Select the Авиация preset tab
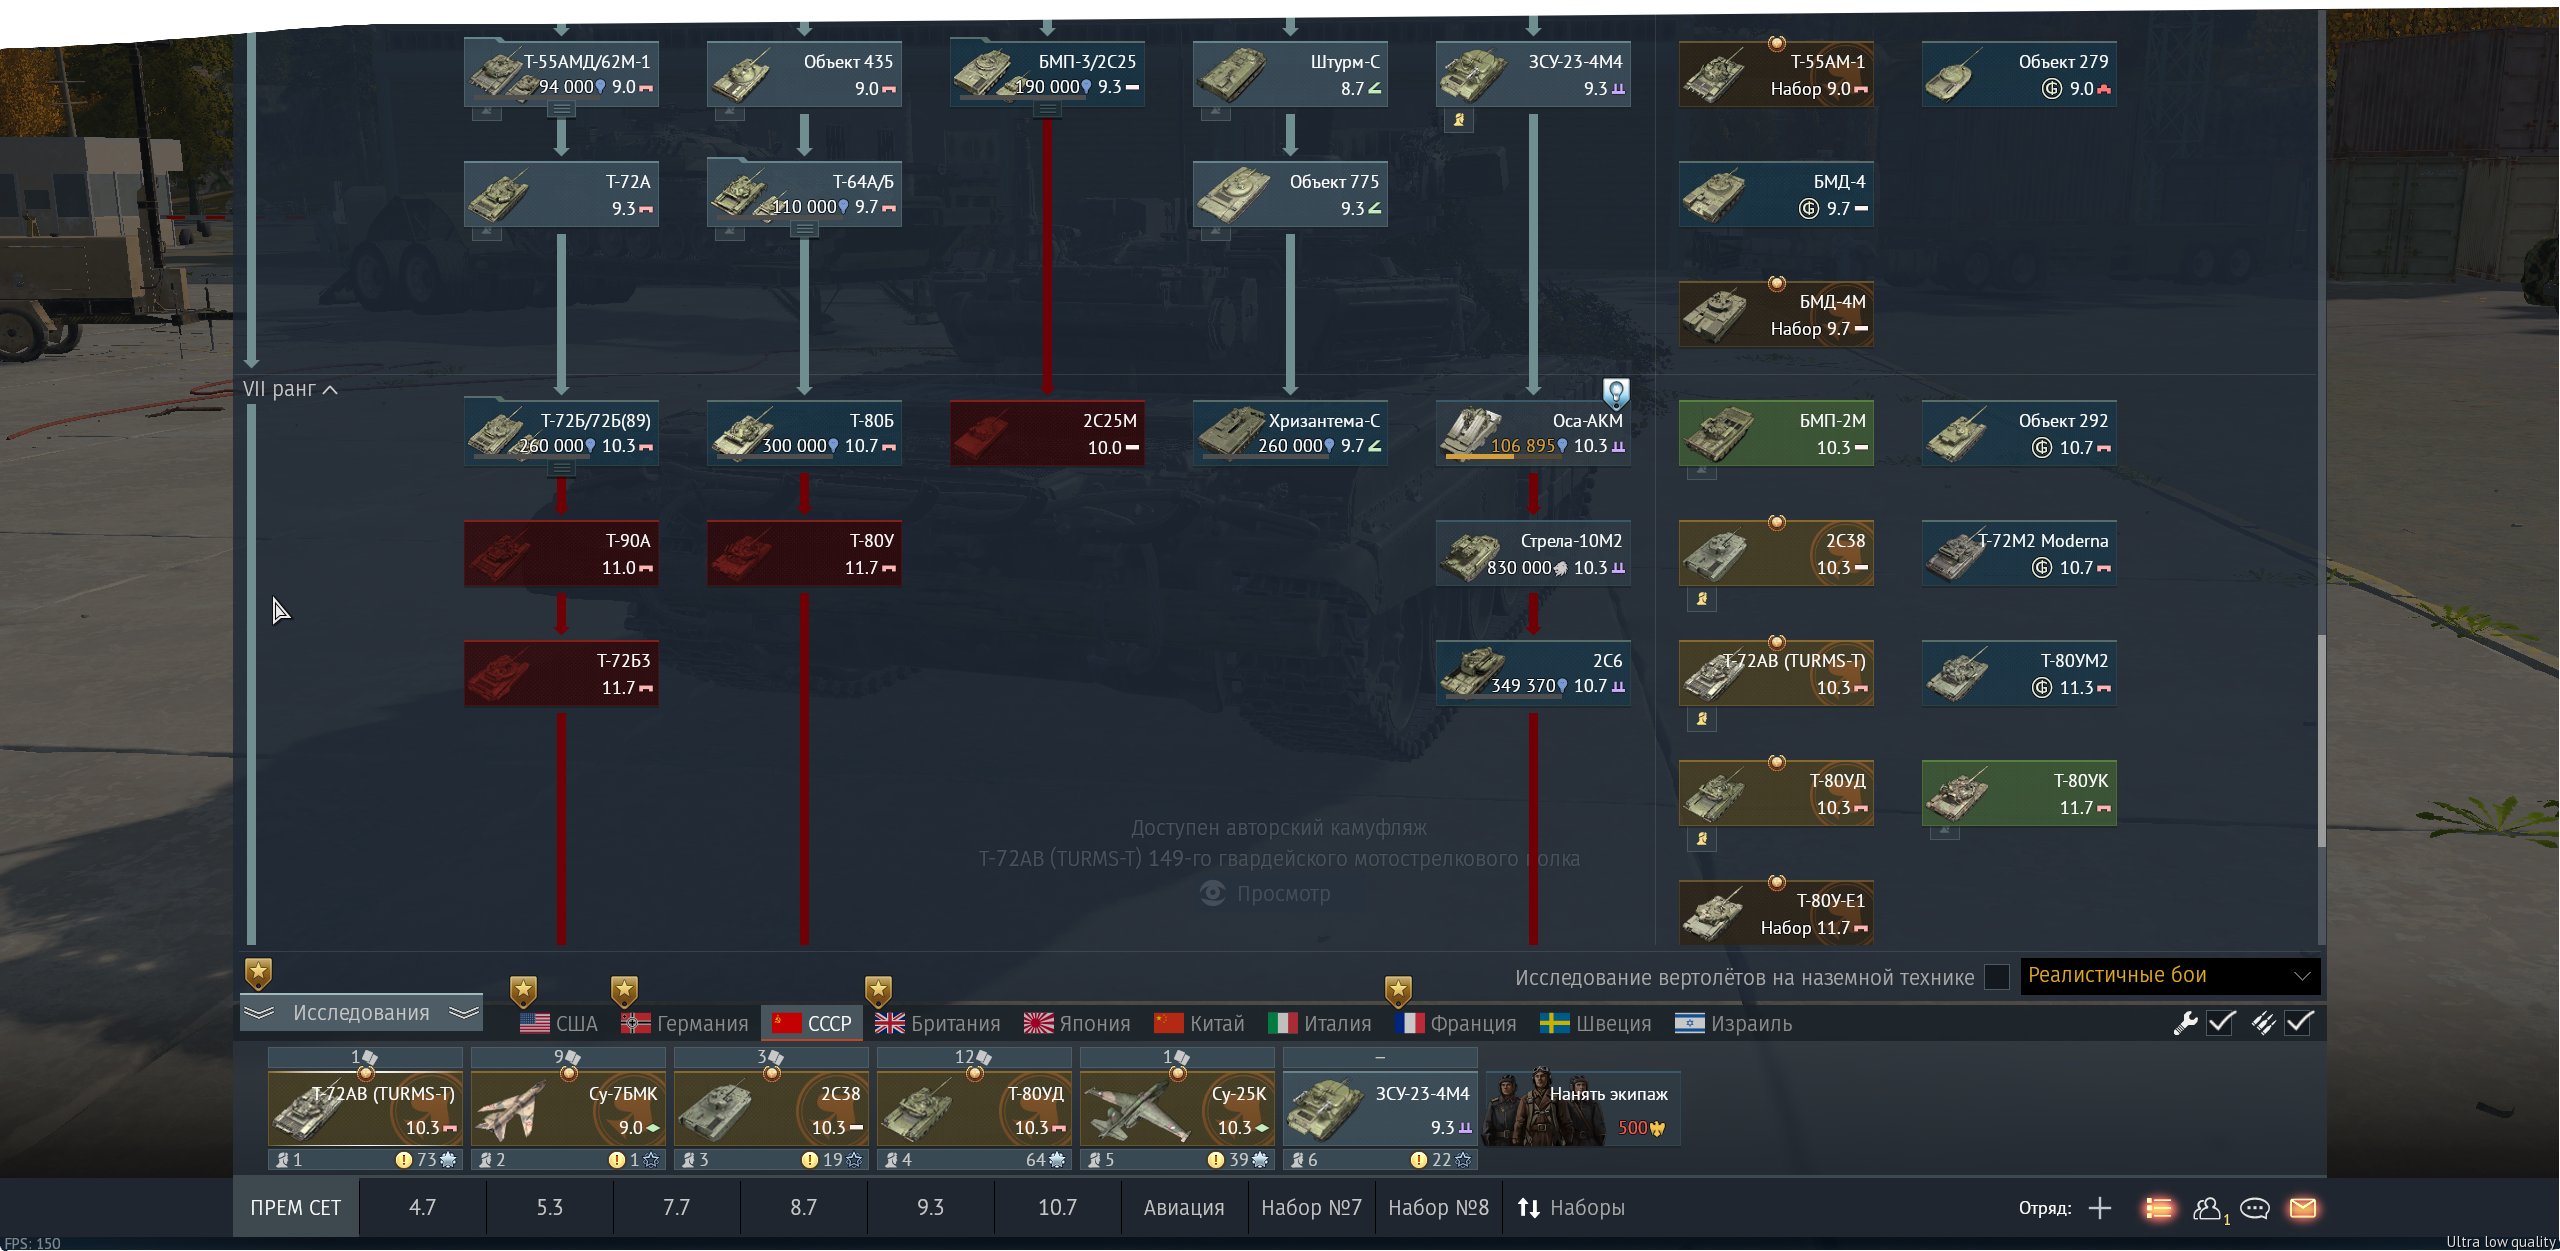This screenshot has width=2560, height=1251. pos(1184,1208)
